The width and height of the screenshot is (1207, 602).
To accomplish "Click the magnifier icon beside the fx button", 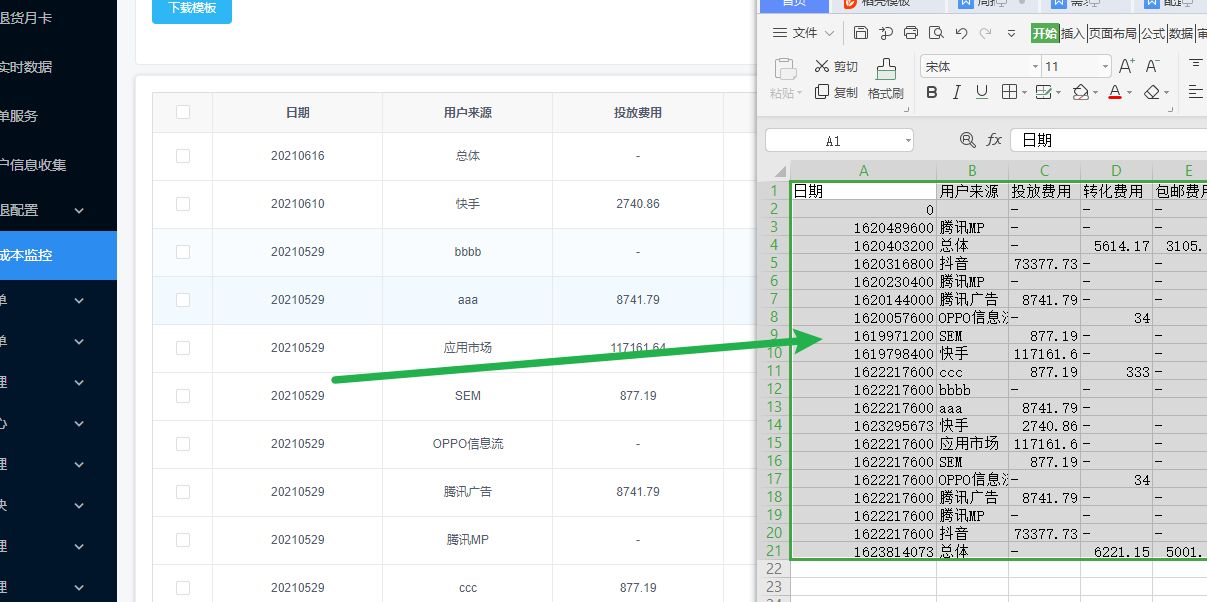I will pos(967,140).
